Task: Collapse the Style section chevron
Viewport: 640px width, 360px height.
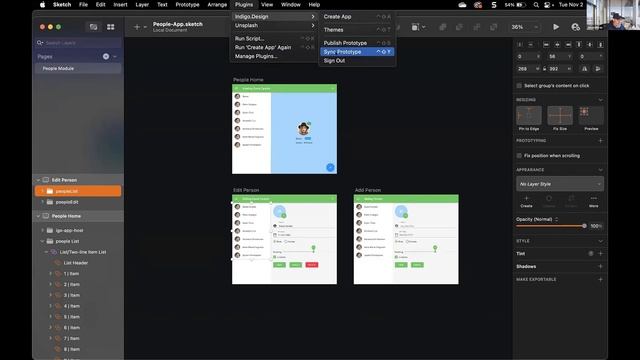Action: (x=600, y=241)
